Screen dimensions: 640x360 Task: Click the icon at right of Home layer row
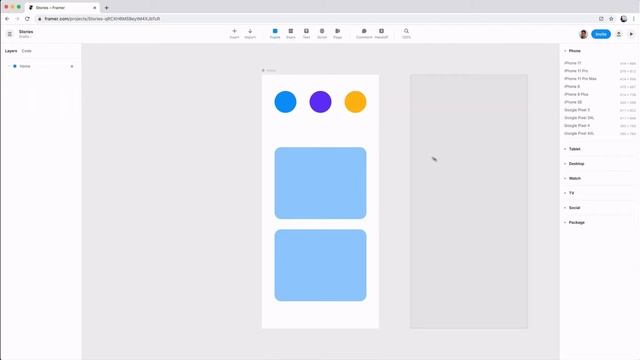(x=72, y=66)
